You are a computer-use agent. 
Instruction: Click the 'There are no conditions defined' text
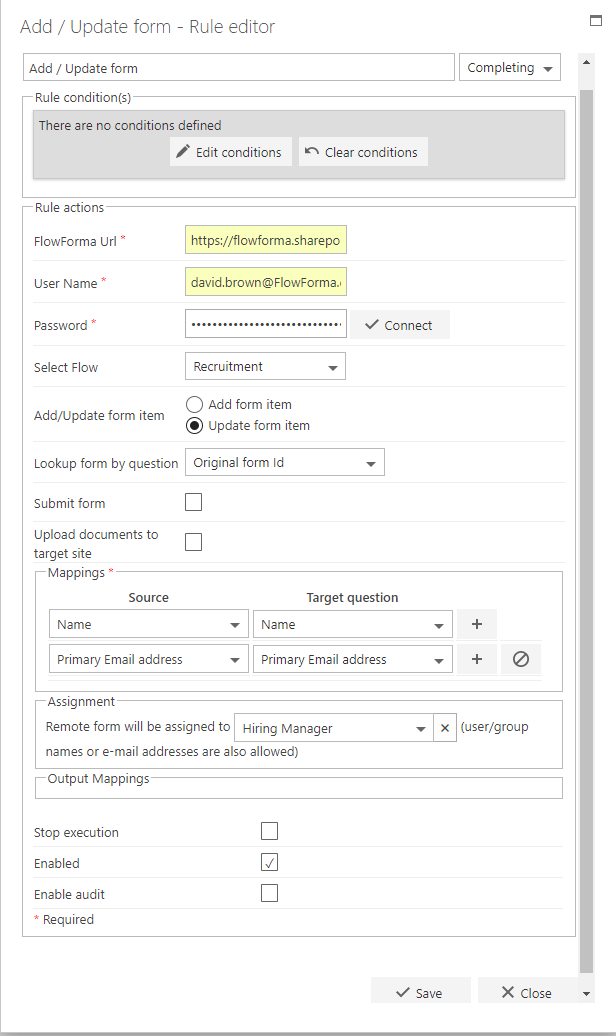pyautogui.click(x=130, y=126)
